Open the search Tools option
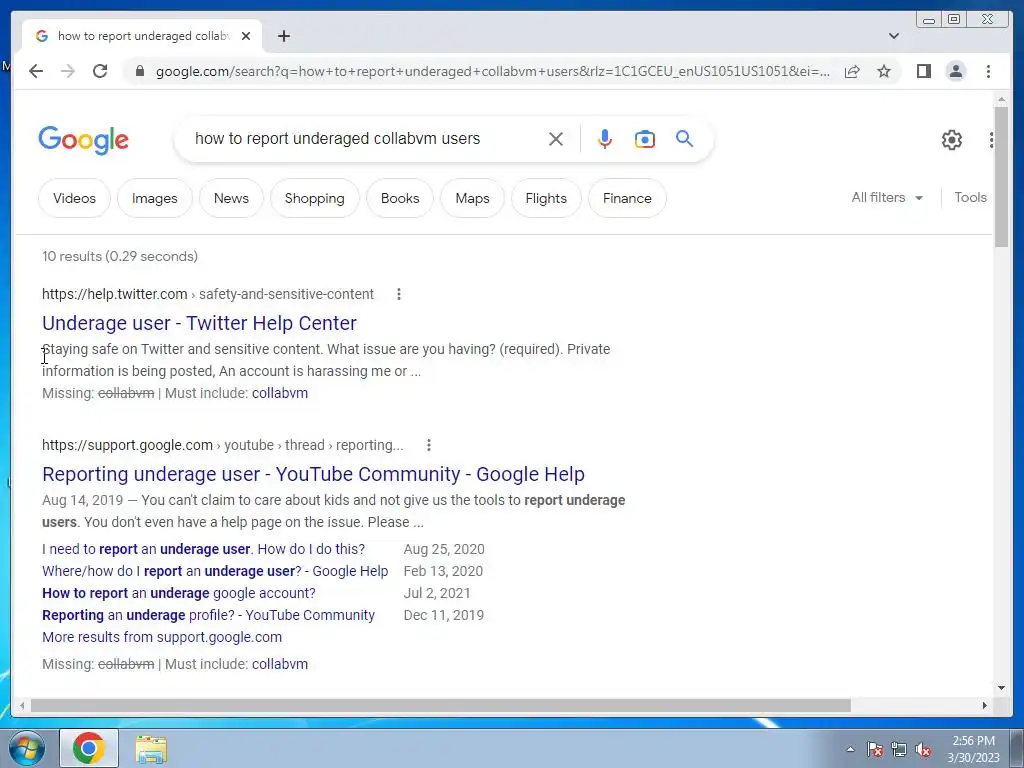The height and width of the screenshot is (768, 1024). [970, 197]
